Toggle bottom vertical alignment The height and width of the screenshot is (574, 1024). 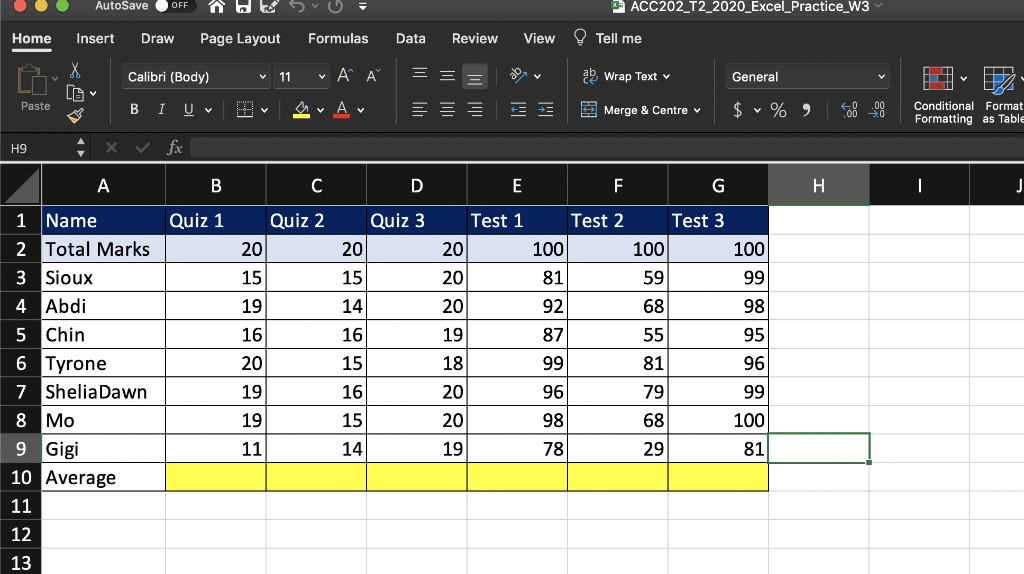(475, 77)
